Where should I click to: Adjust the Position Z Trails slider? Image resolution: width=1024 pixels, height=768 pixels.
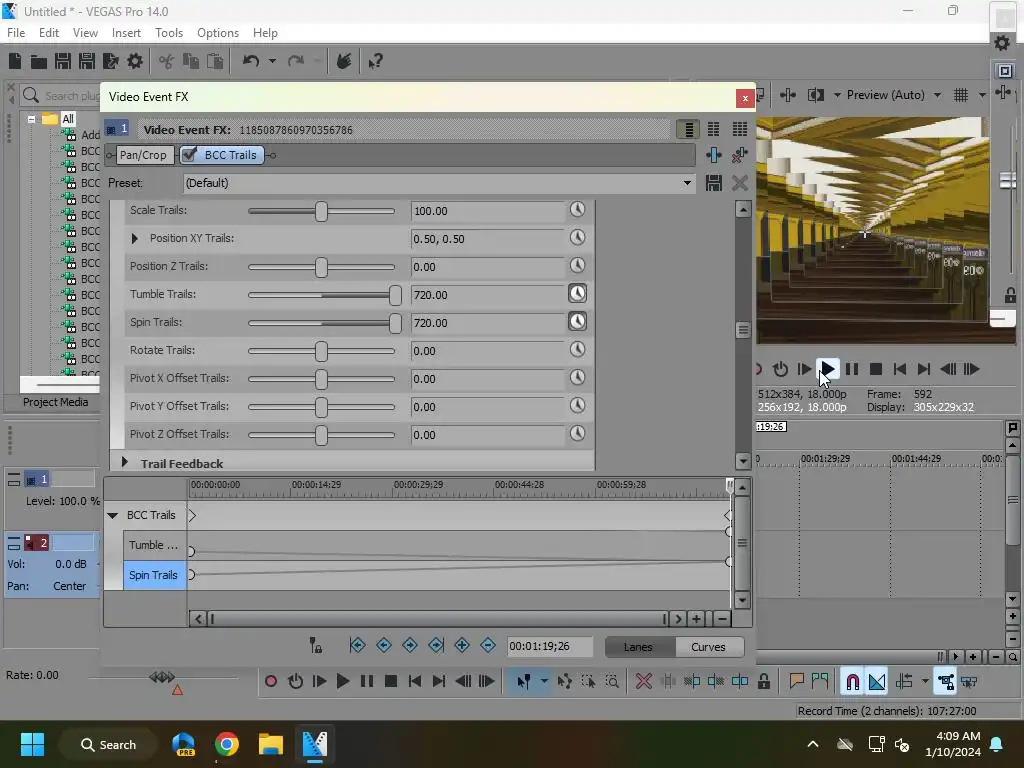click(x=321, y=267)
